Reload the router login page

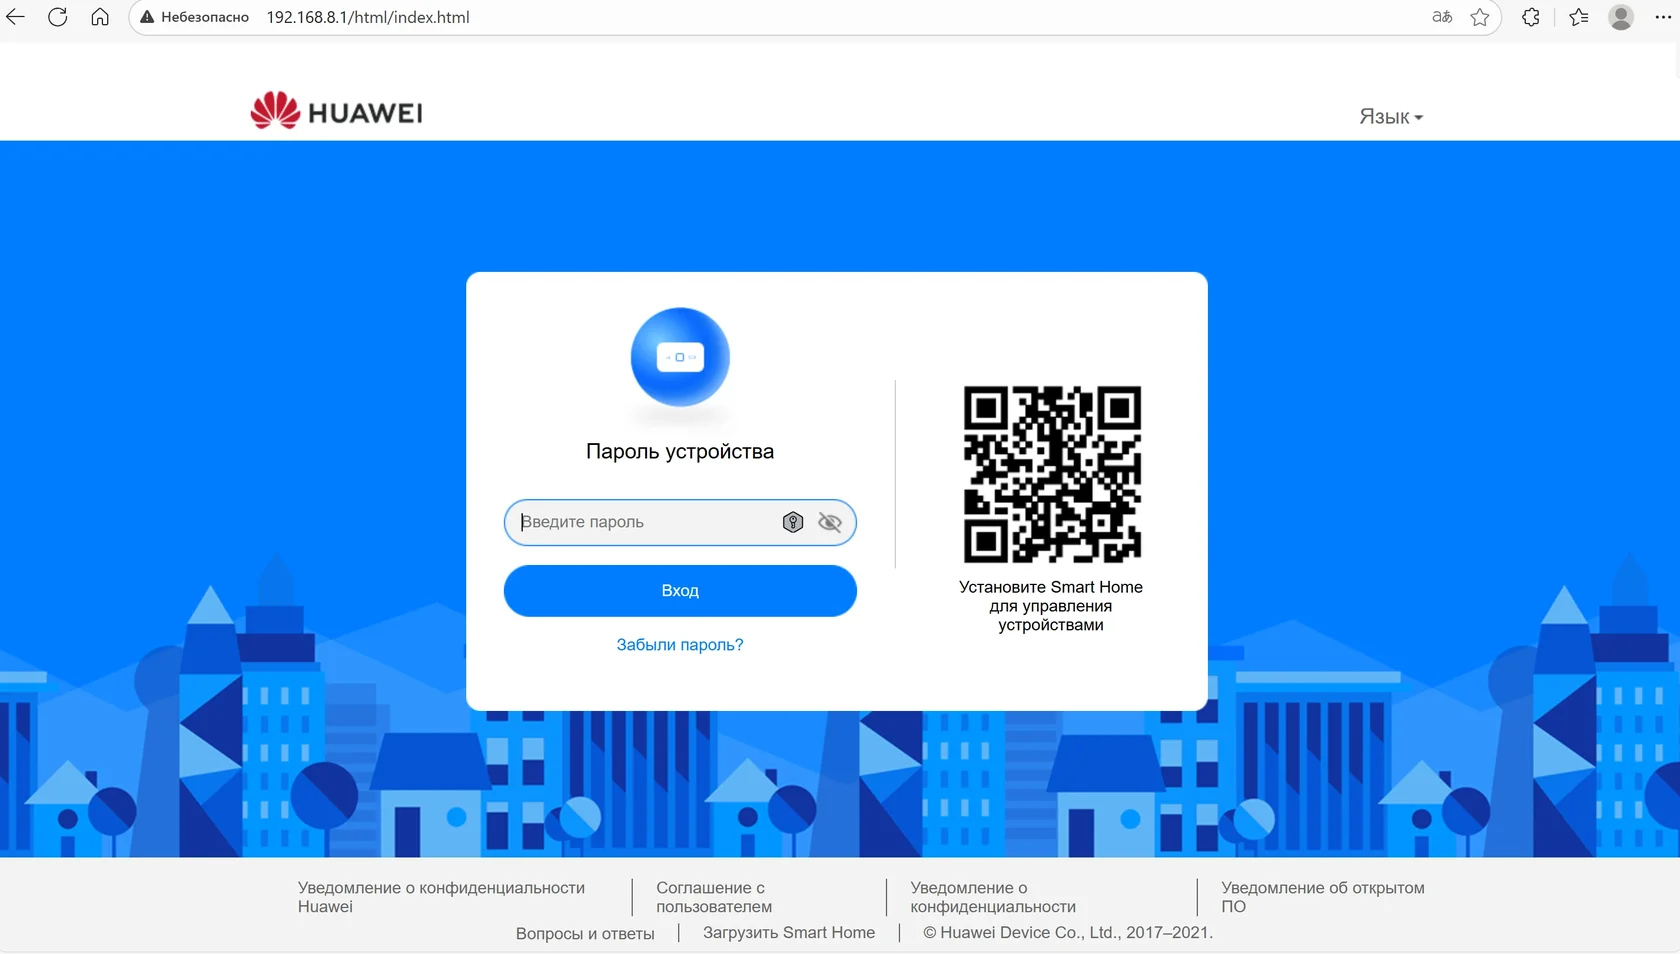pyautogui.click(x=58, y=17)
